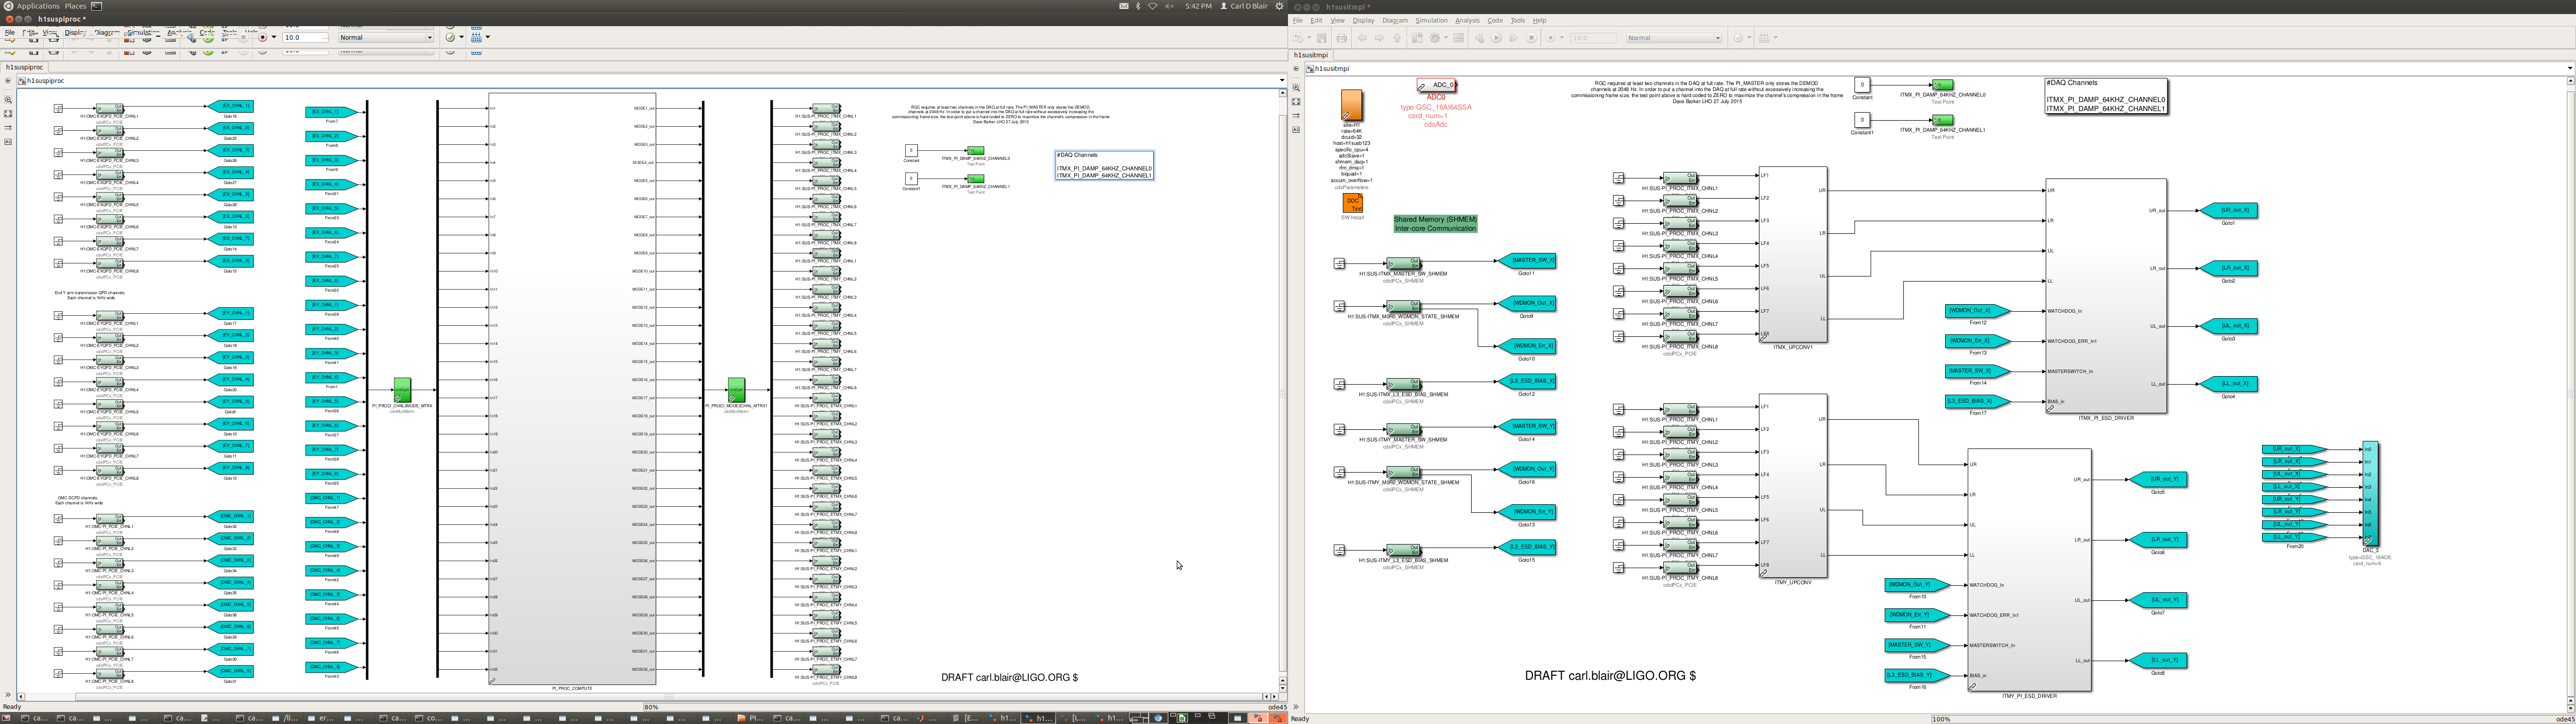Screen dimensions: 2576x724
Task: Open simulation mode Normal dropdown in h1susitmpi
Action: click(1674, 38)
